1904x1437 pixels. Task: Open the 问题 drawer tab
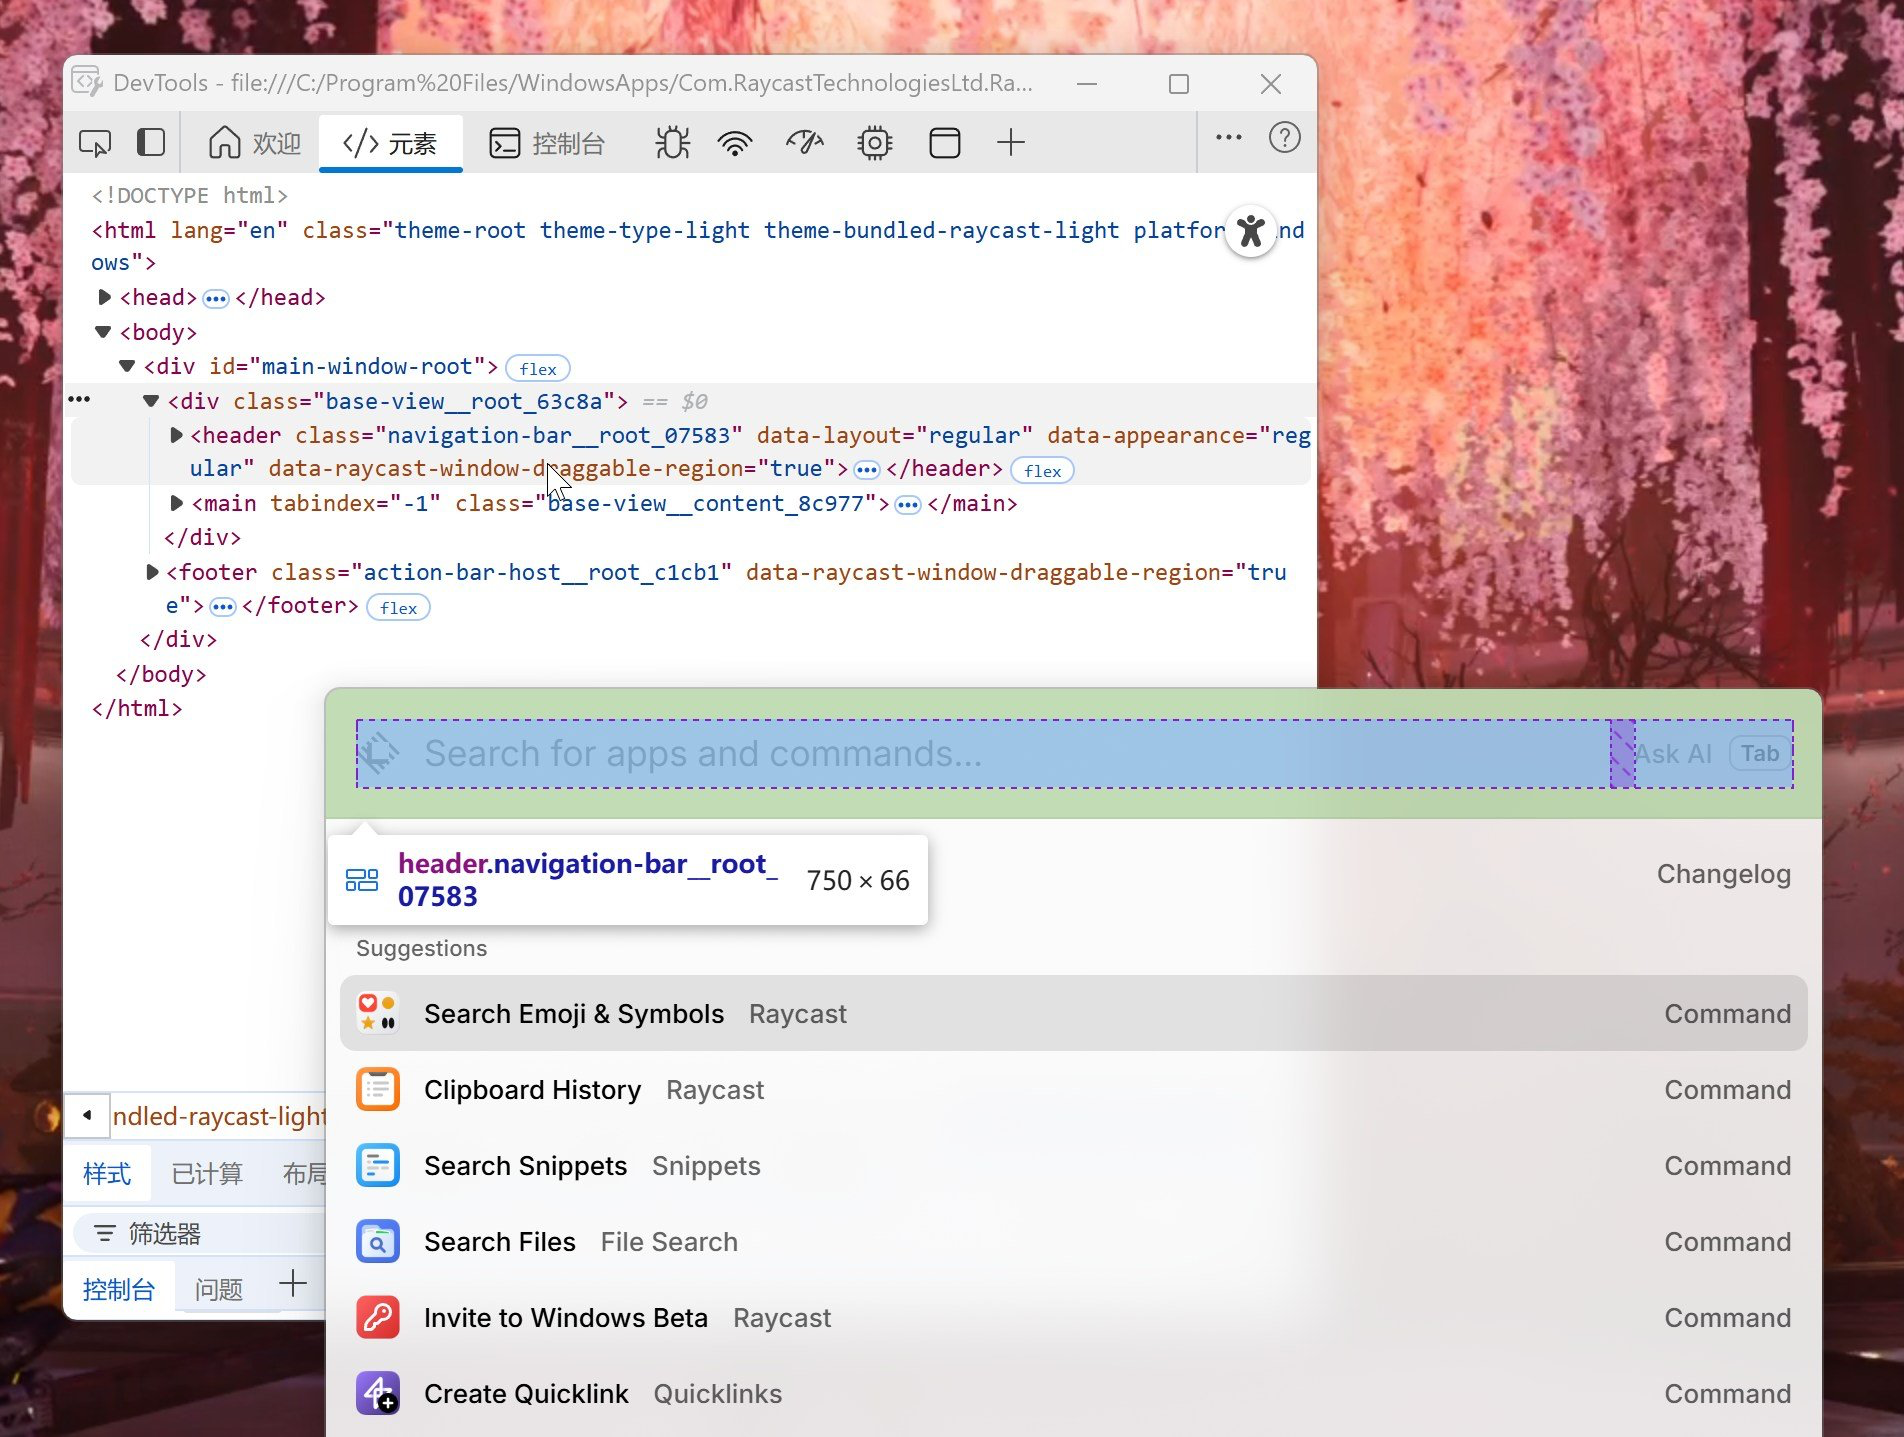(219, 1289)
